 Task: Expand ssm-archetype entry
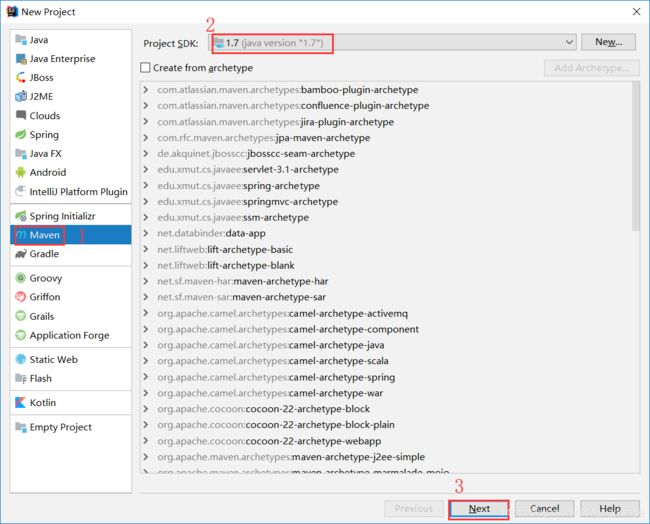point(146,217)
